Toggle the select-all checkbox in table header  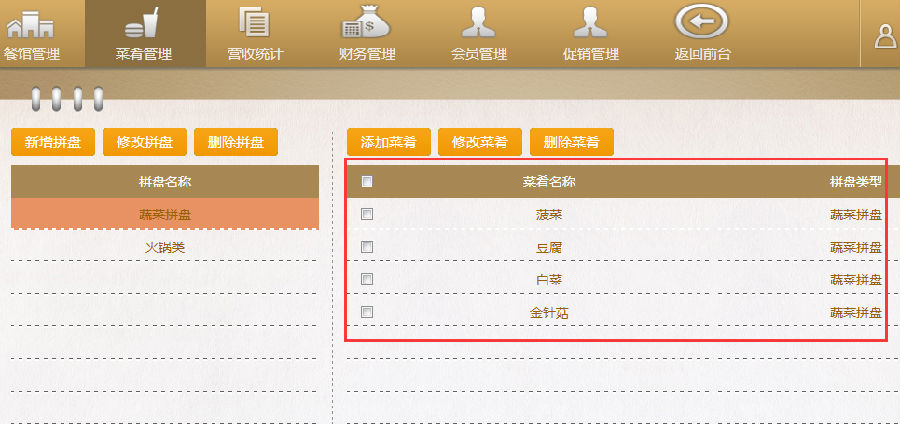pos(367,182)
